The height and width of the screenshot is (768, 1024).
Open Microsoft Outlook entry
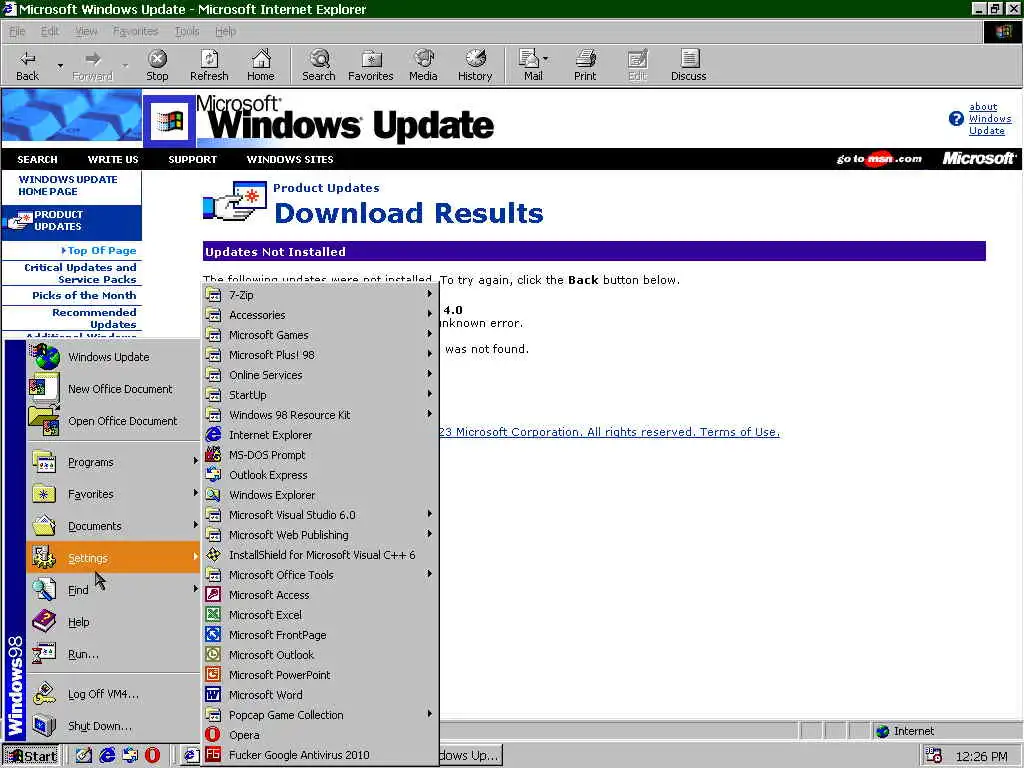click(320, 654)
